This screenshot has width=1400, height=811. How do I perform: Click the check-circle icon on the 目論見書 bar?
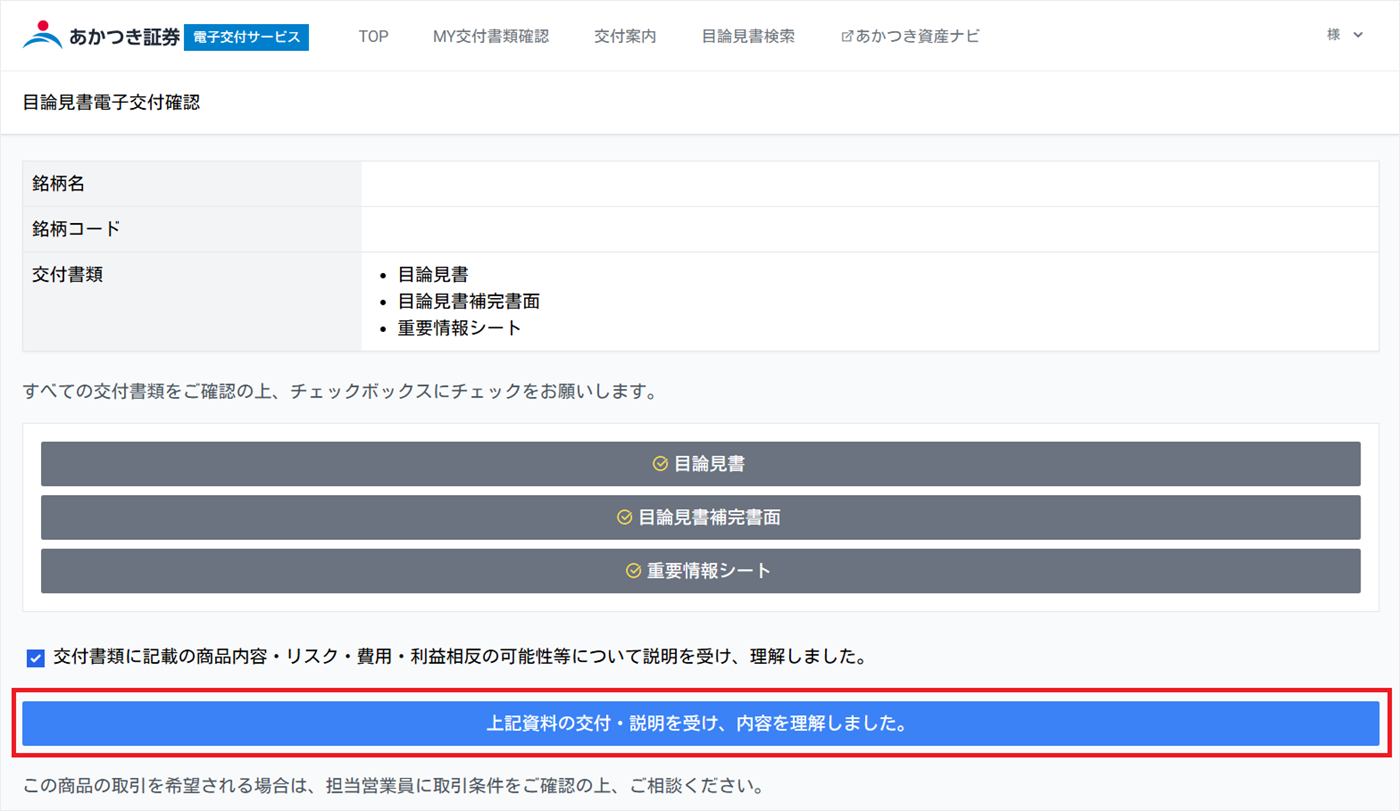click(x=660, y=464)
